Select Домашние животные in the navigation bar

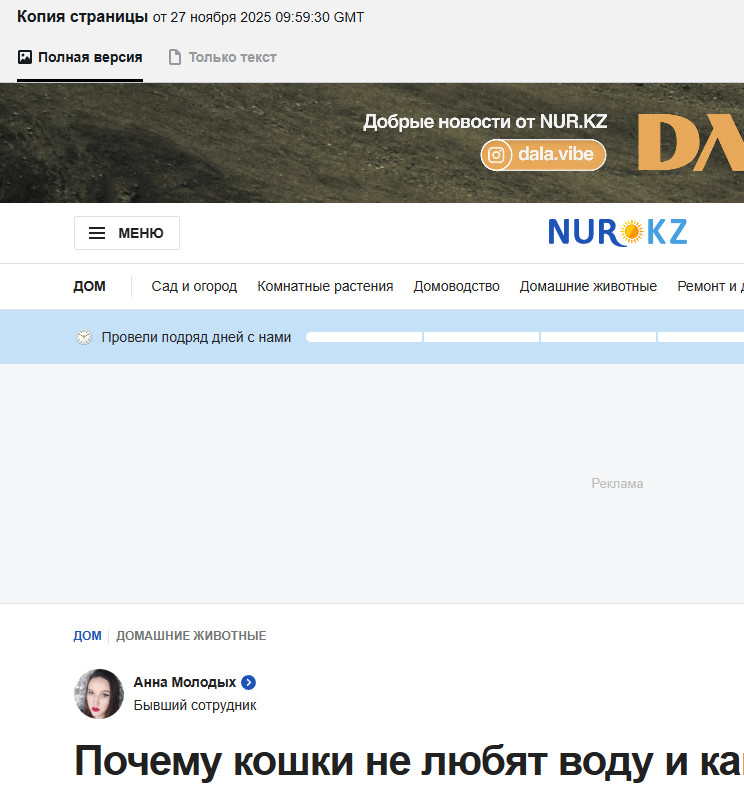coord(588,286)
